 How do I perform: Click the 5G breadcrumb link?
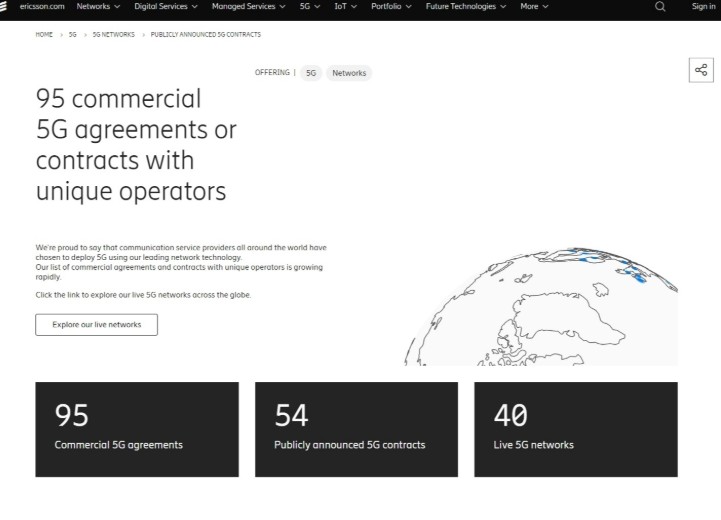(73, 34)
